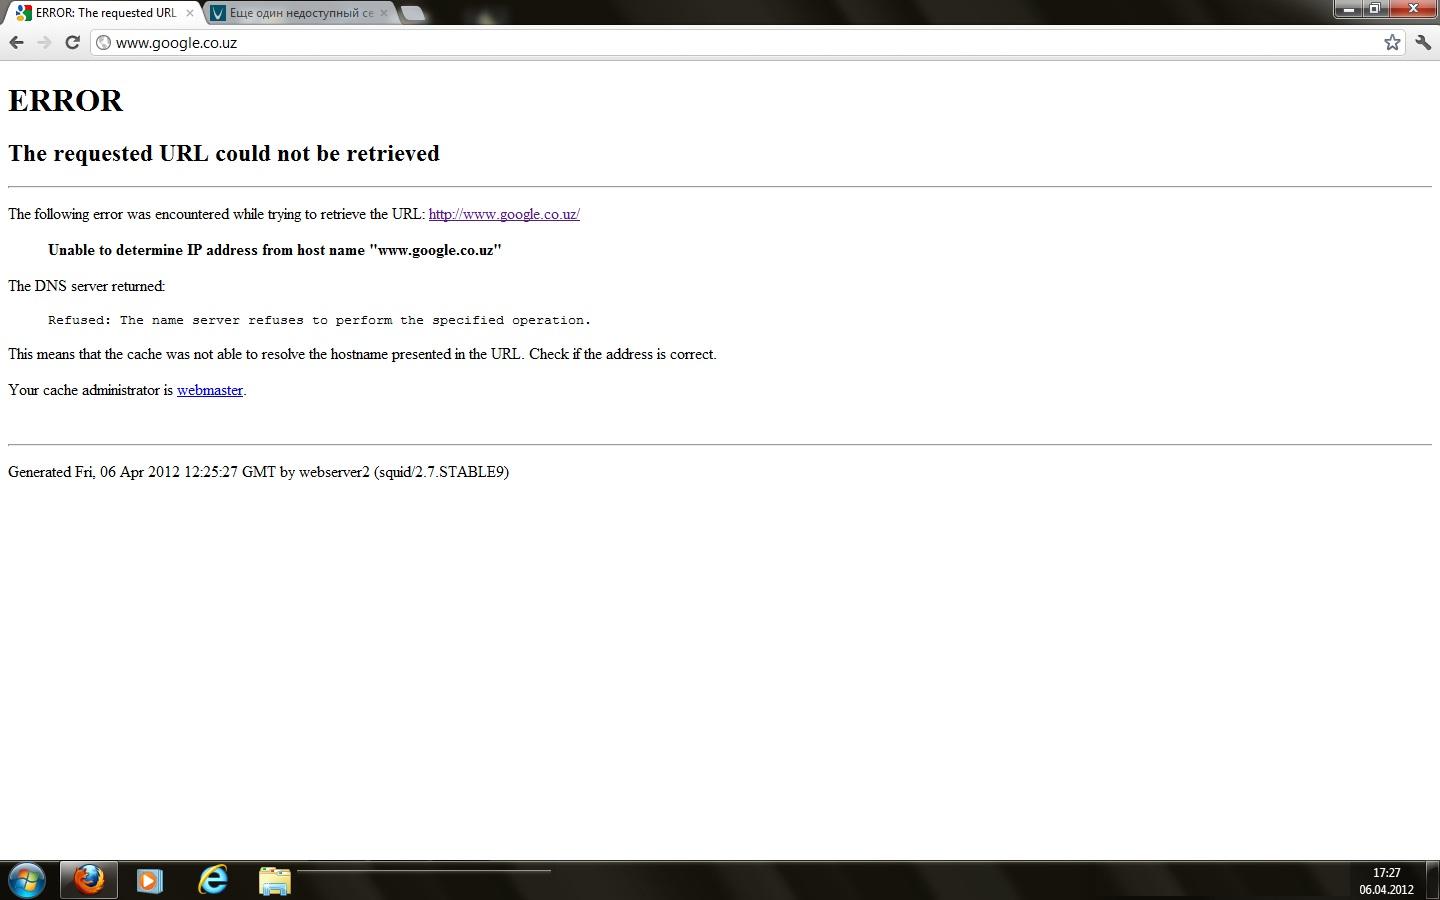Go back with the browser back arrow
1440x900 pixels.
(16, 42)
